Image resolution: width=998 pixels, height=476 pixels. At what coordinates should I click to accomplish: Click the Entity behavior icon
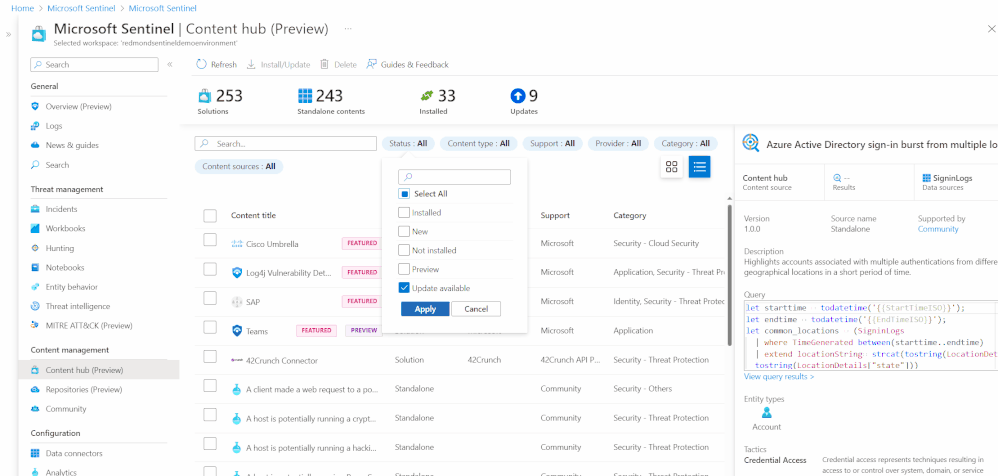coord(35,287)
